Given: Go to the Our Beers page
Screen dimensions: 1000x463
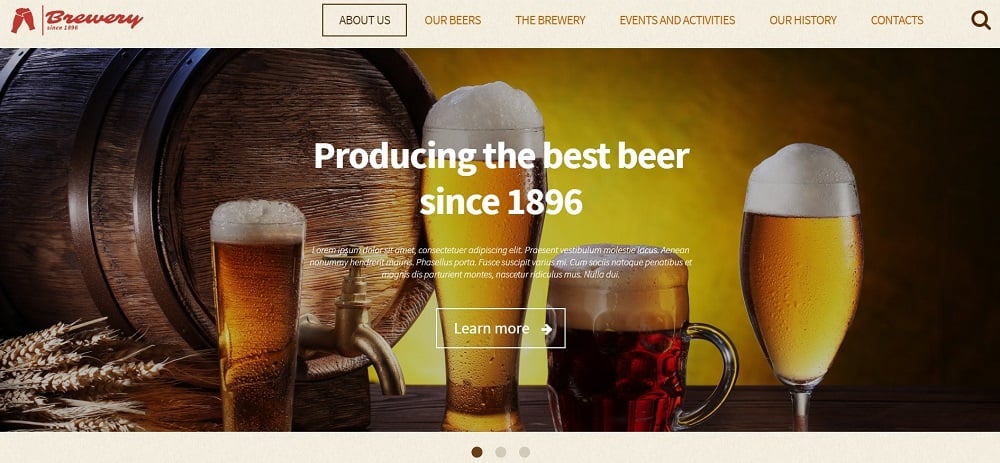Looking at the screenshot, I should pos(453,20).
